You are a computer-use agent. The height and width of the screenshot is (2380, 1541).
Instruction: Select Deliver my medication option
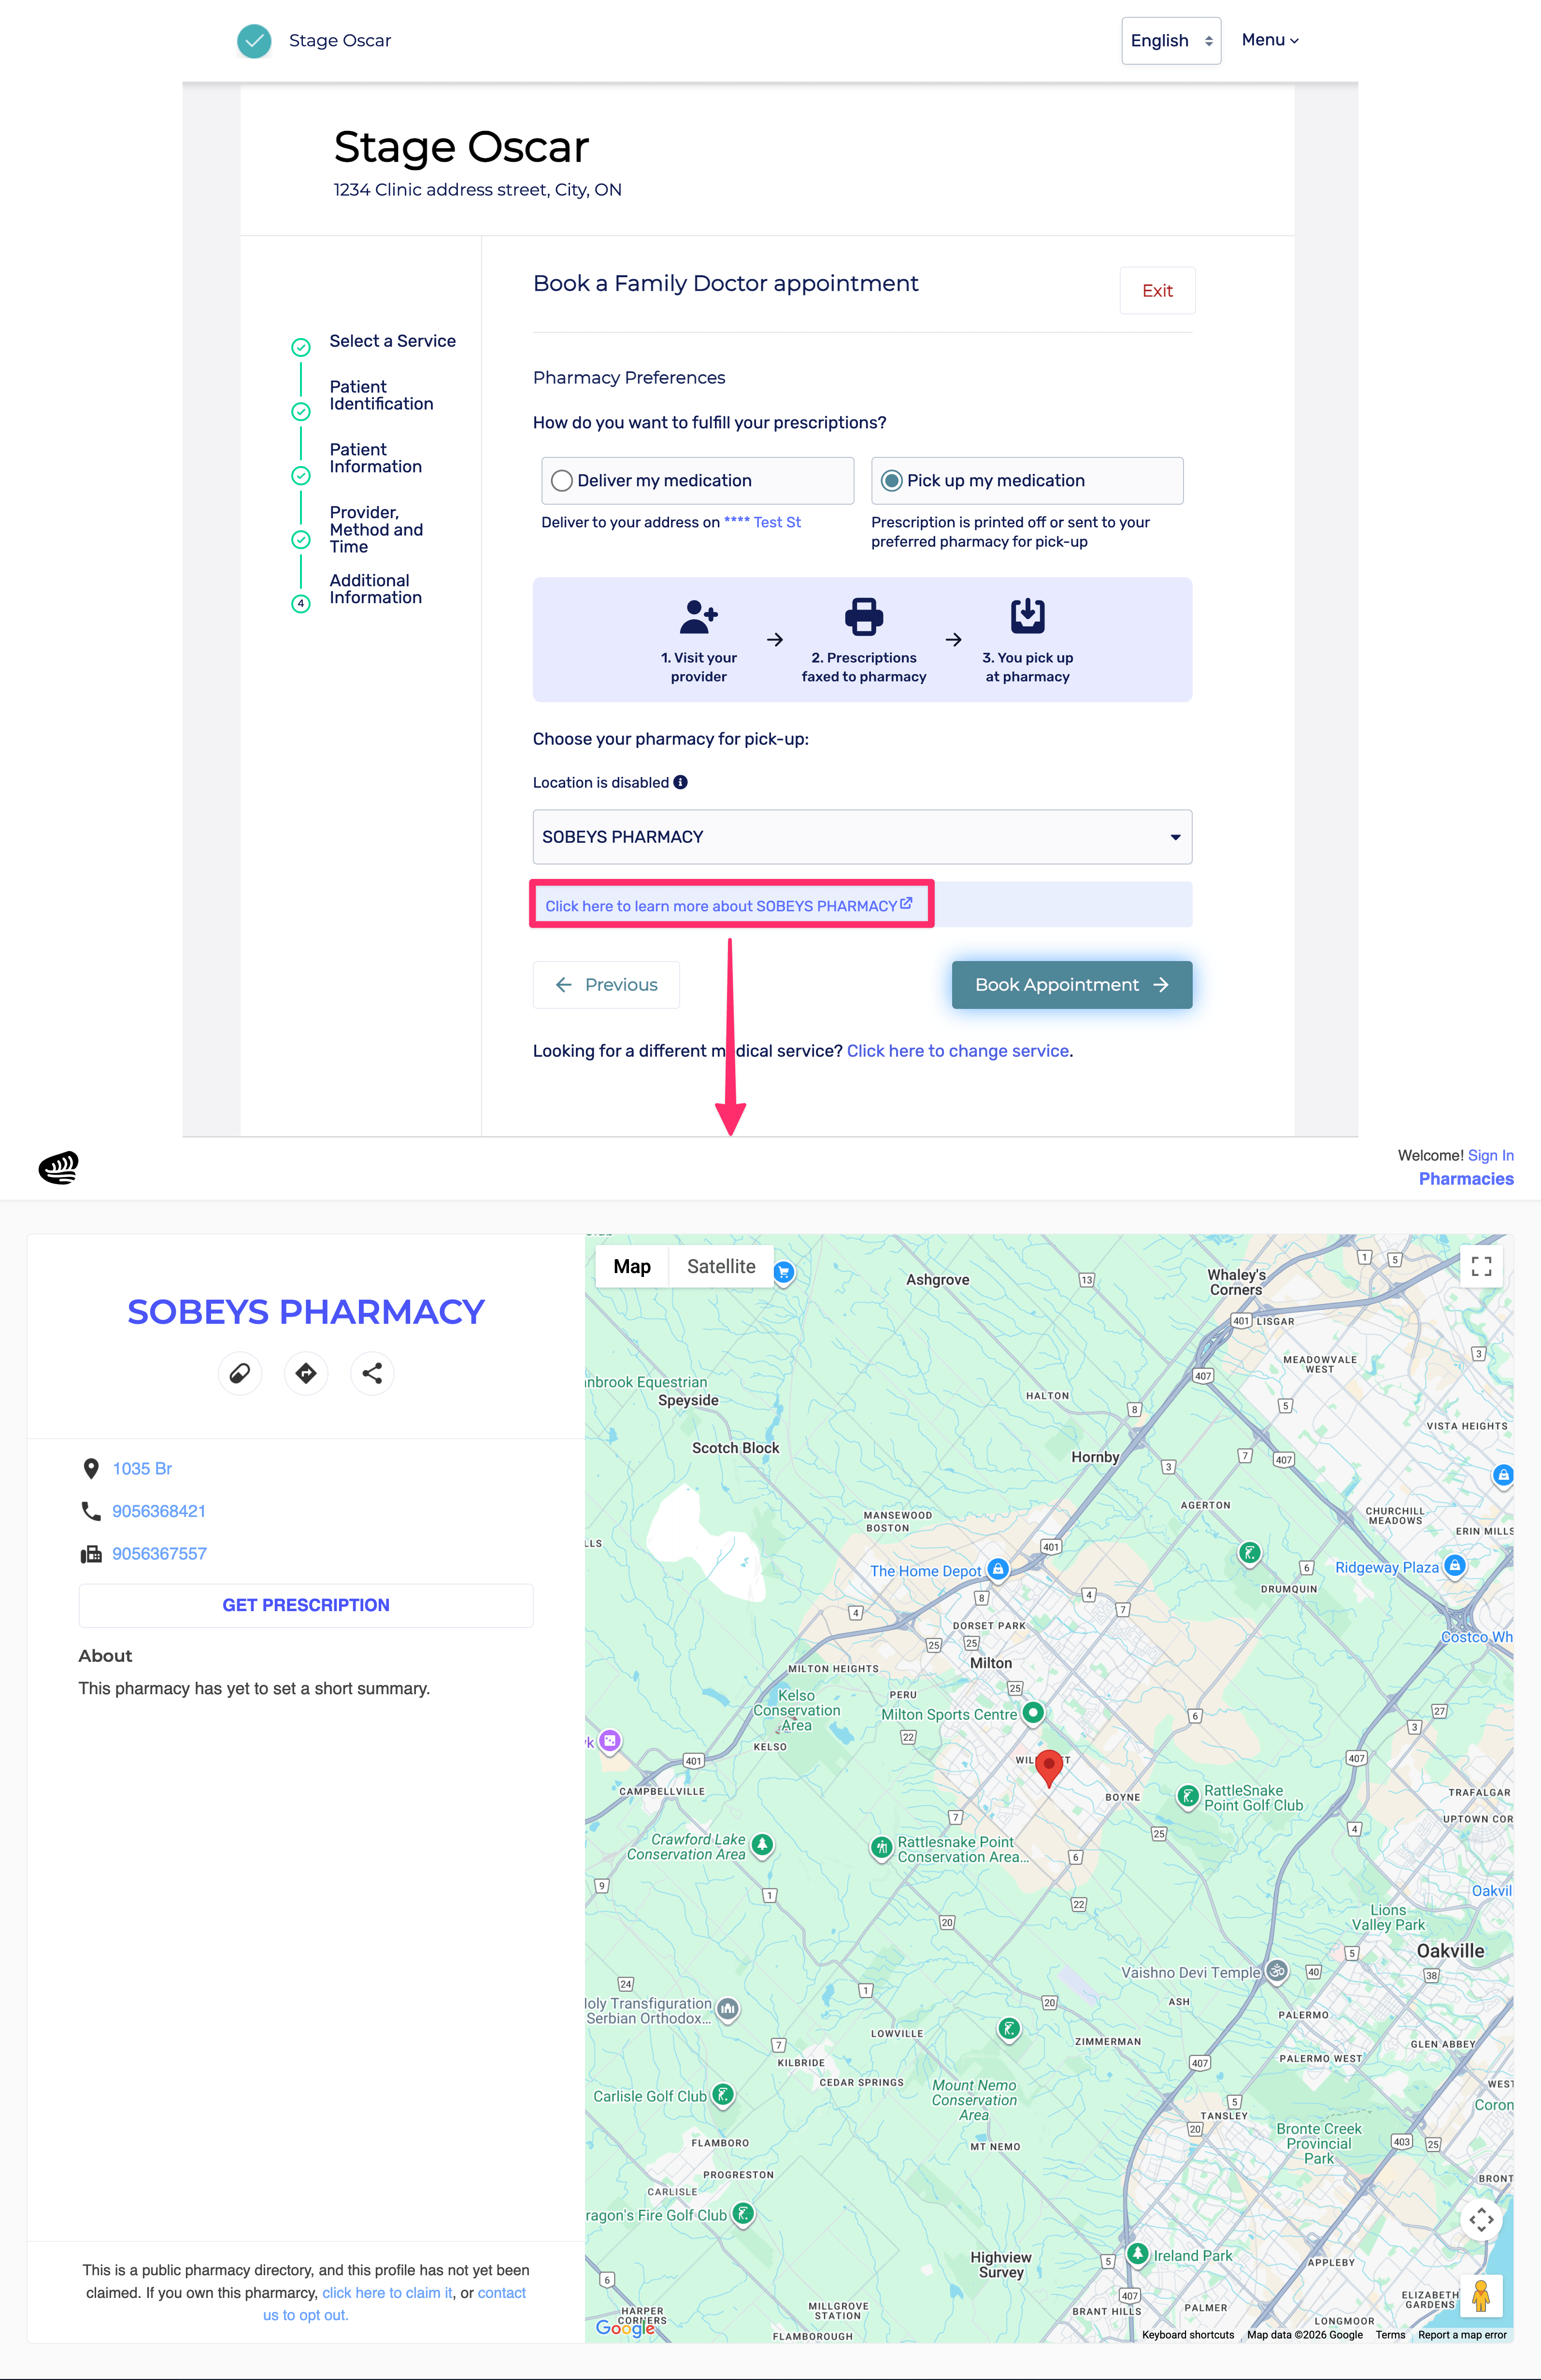click(563, 481)
